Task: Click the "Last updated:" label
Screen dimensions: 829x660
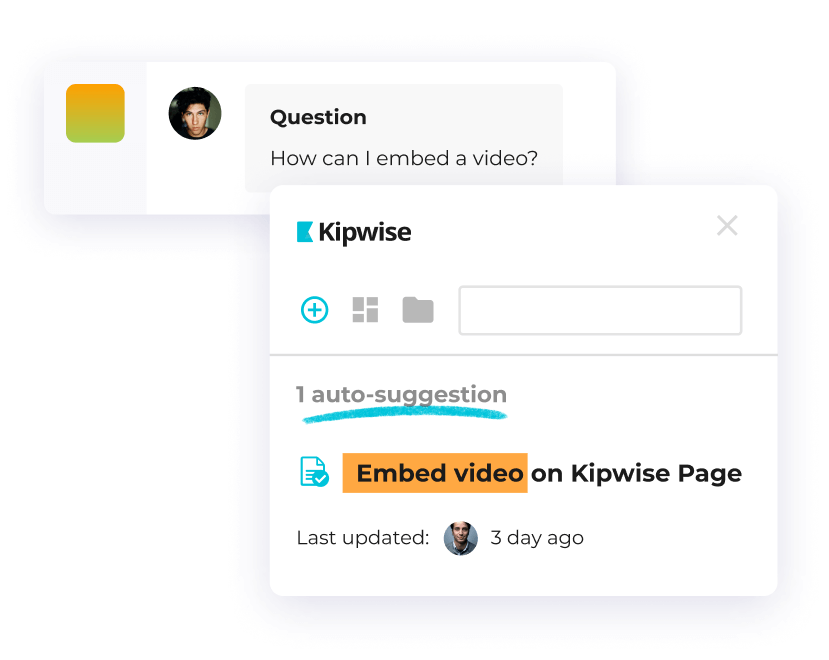Action: point(363,538)
